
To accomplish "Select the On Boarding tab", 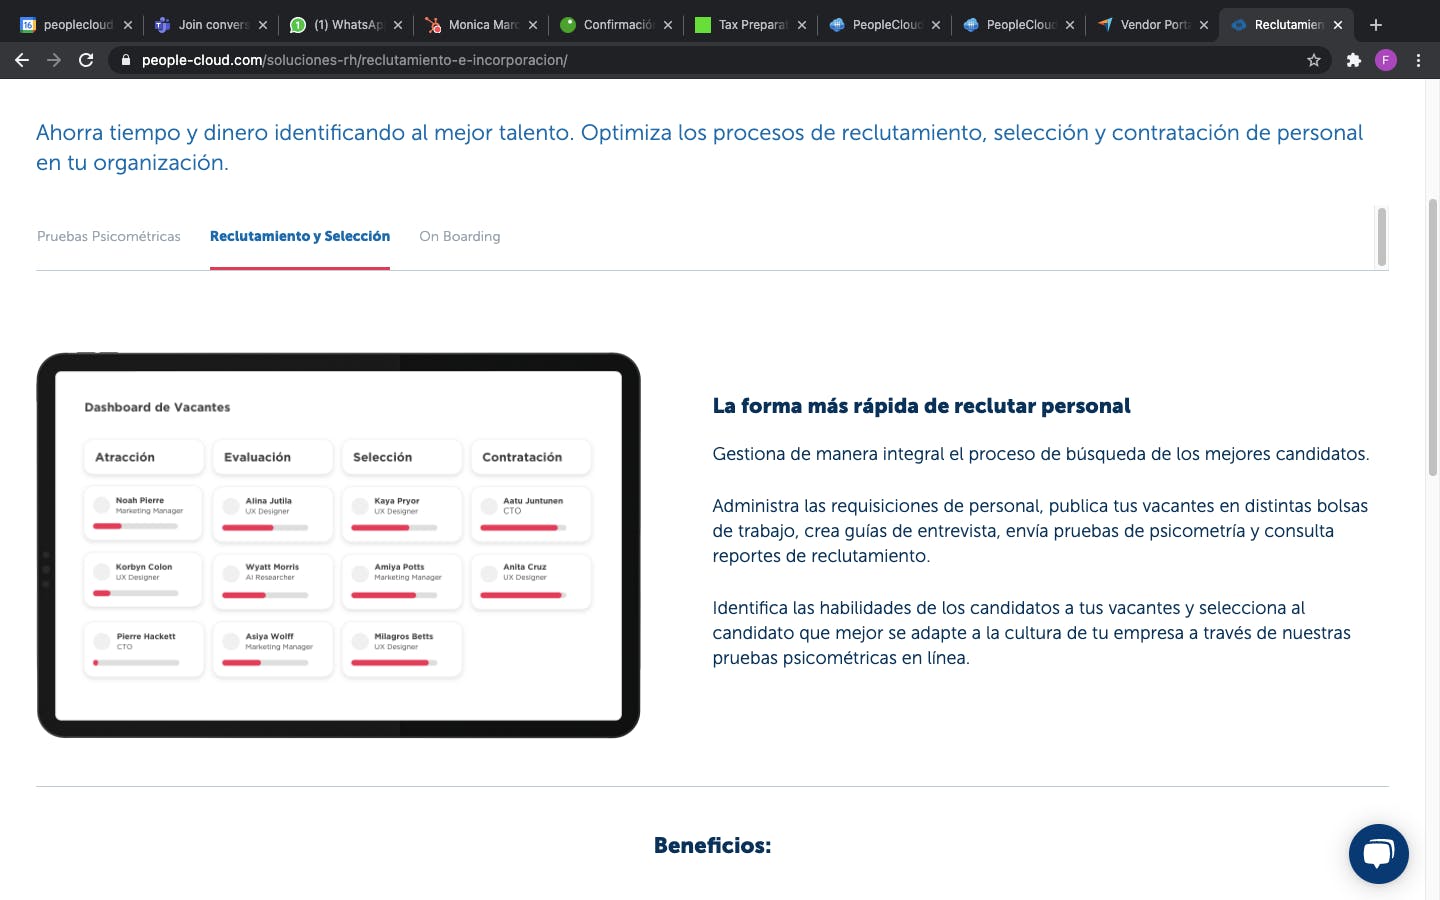I will (x=460, y=237).
